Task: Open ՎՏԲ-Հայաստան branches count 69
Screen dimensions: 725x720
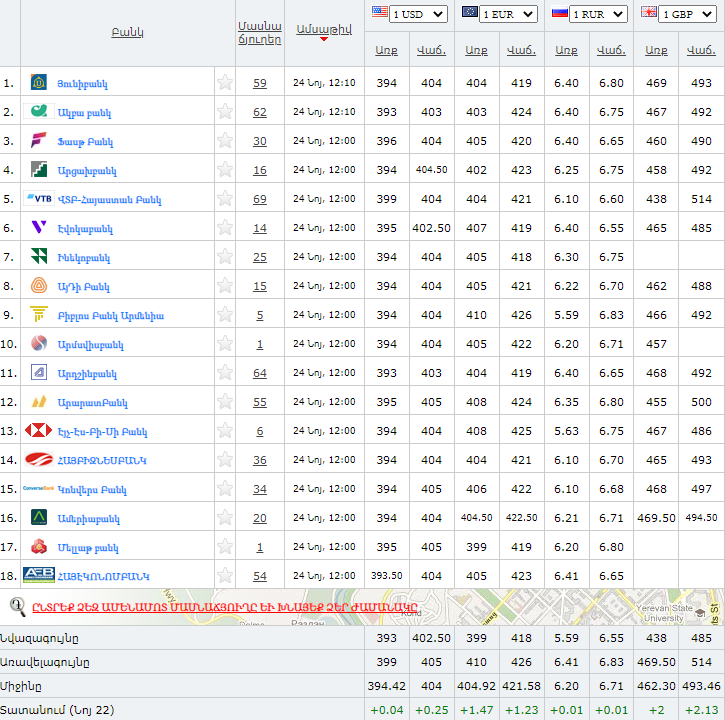Action: tap(260, 199)
